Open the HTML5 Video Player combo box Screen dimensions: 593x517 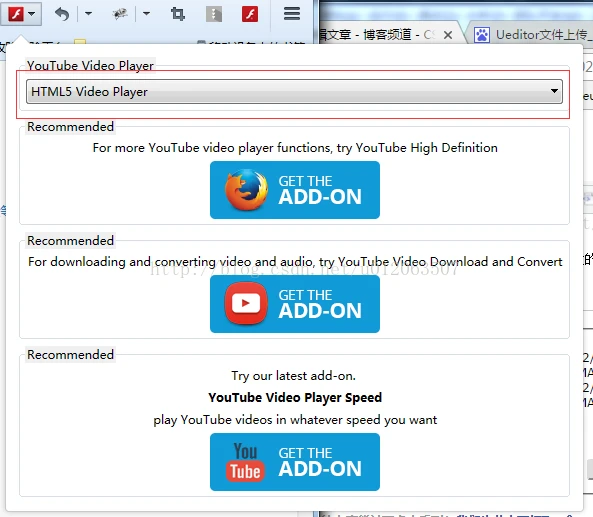click(x=294, y=92)
